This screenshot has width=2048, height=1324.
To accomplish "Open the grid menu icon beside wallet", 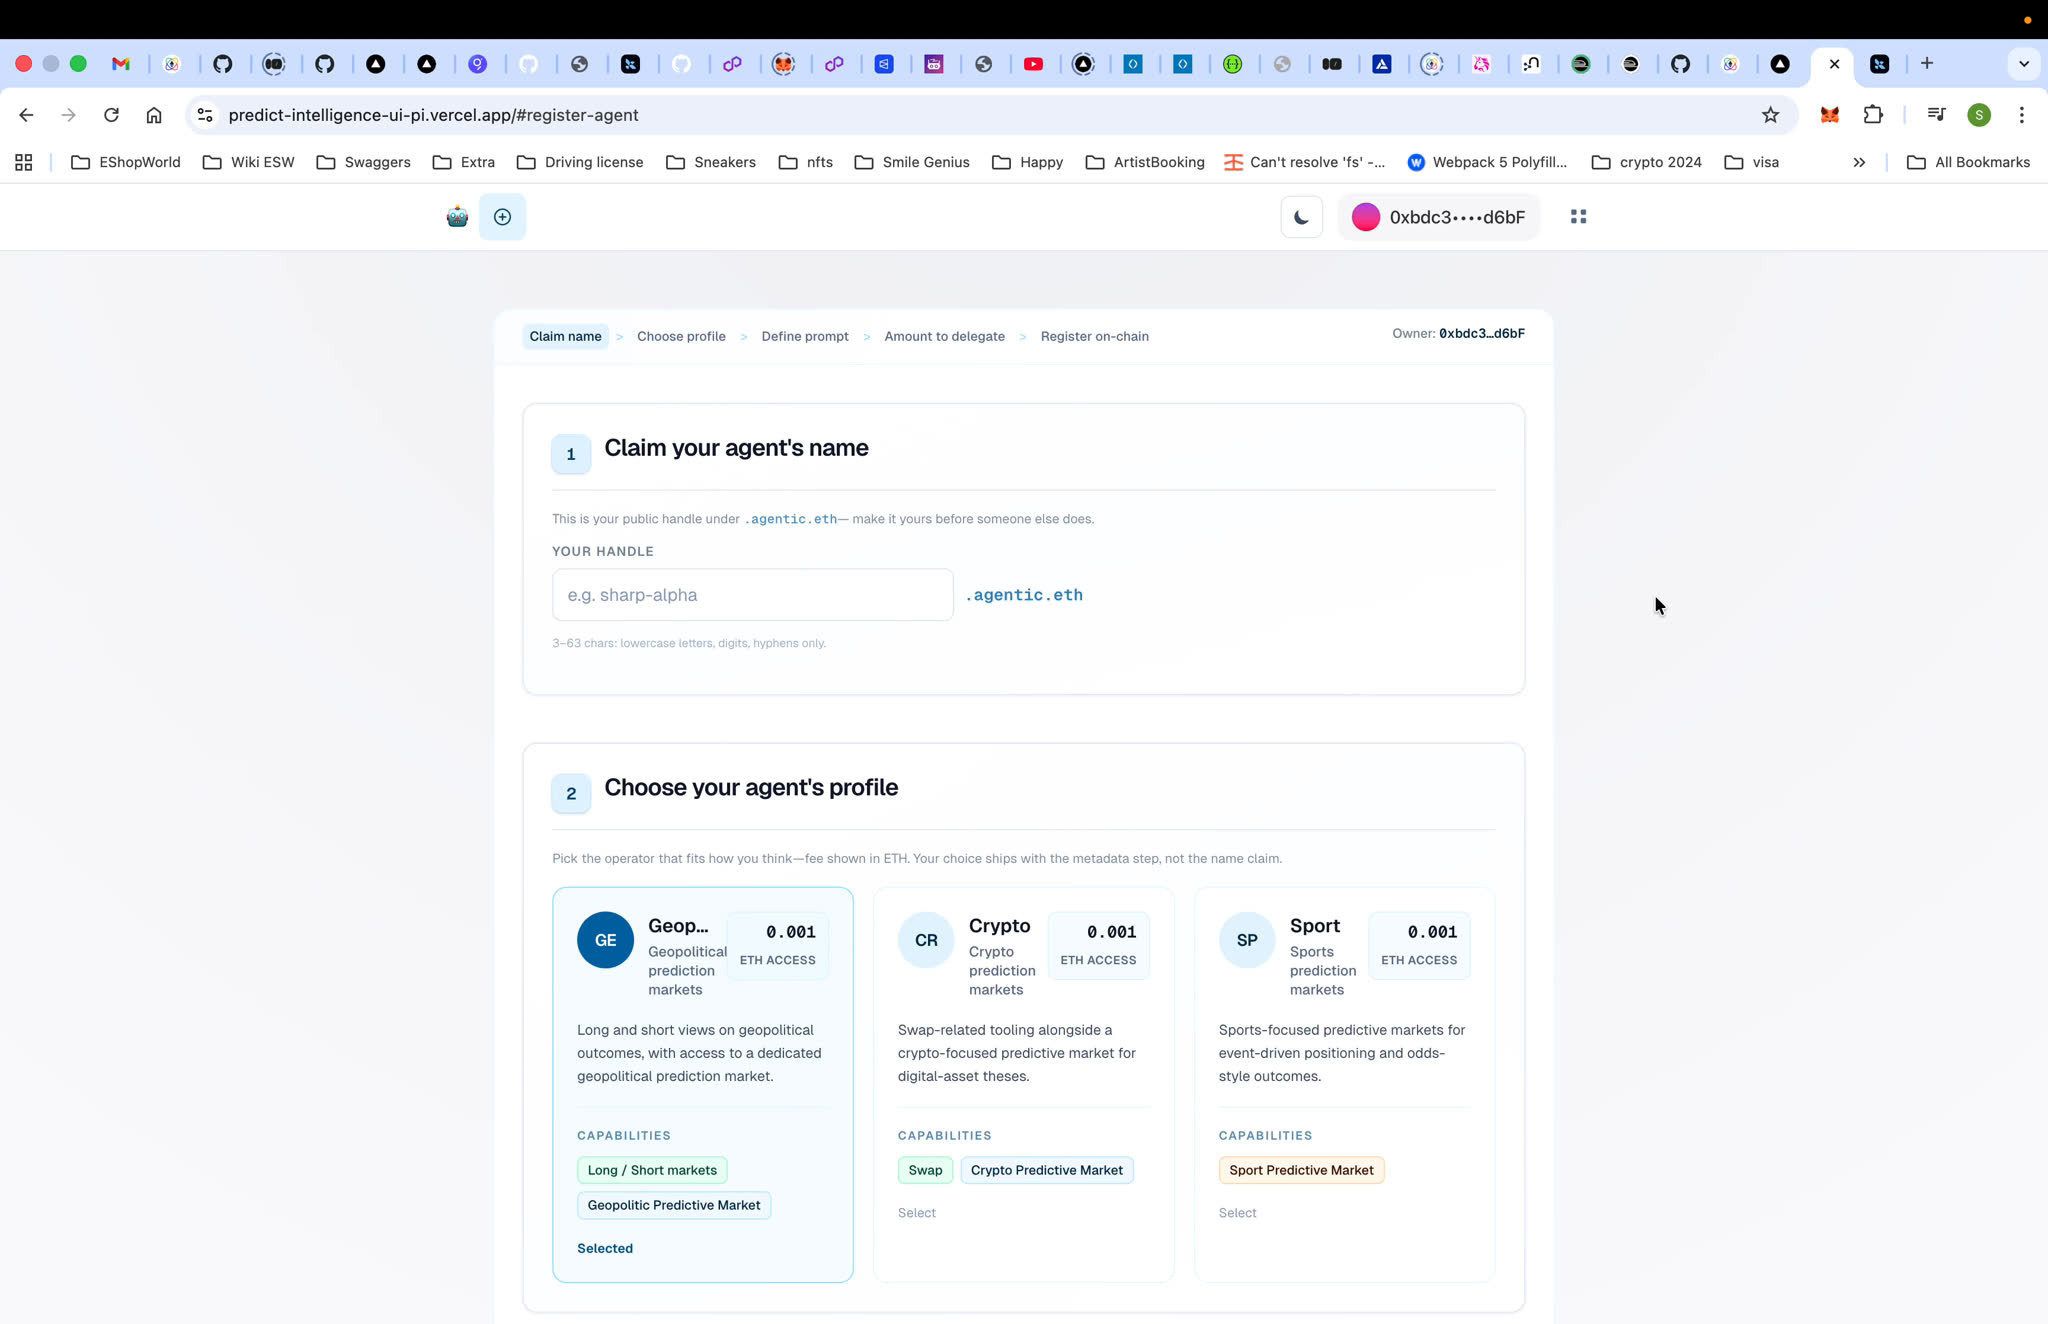I will (1579, 217).
